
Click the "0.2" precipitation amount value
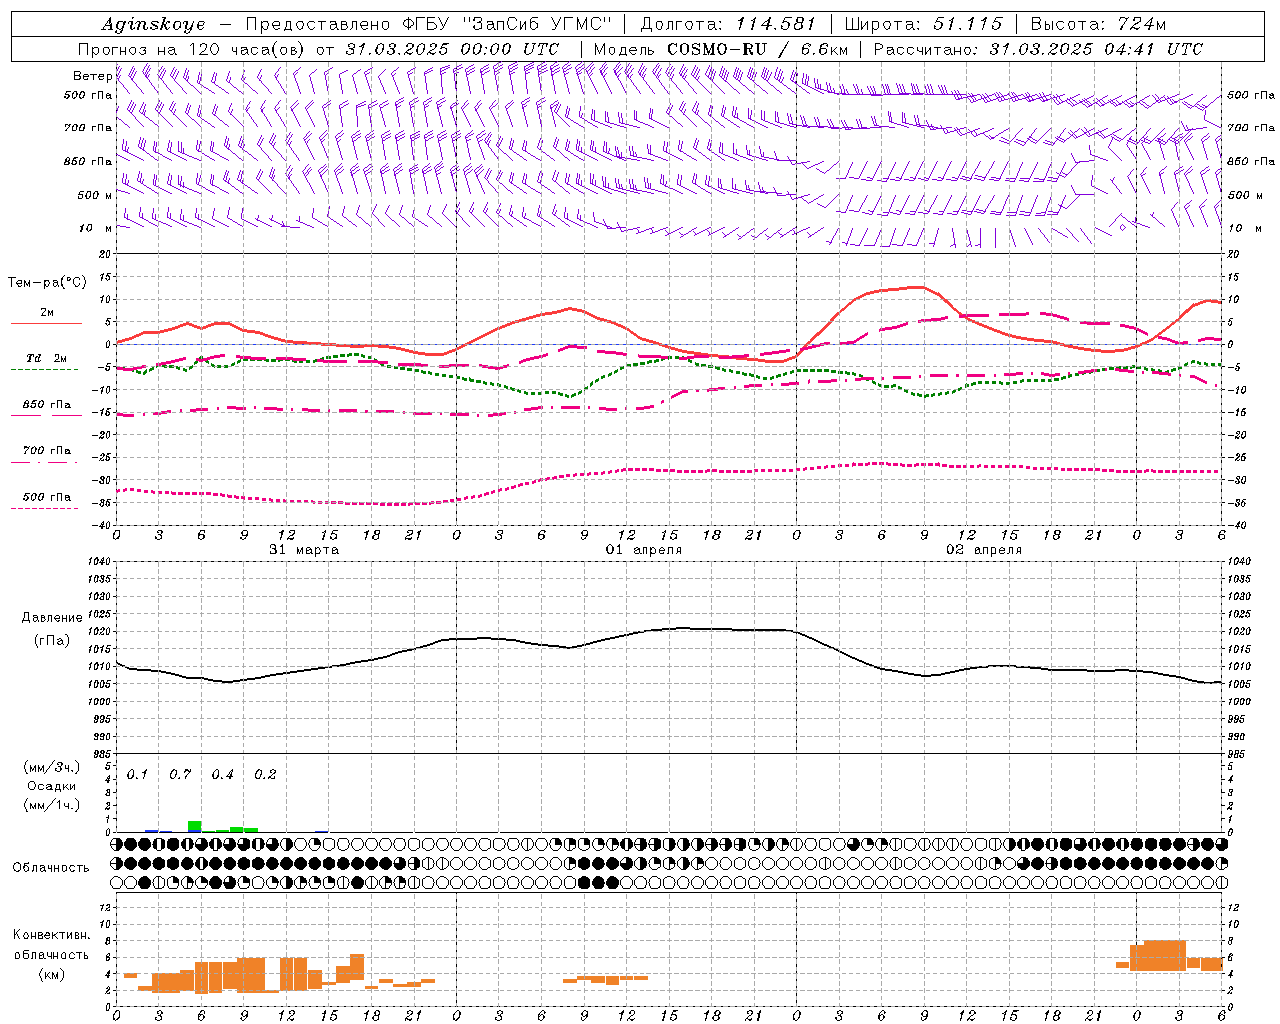pyautogui.click(x=265, y=775)
